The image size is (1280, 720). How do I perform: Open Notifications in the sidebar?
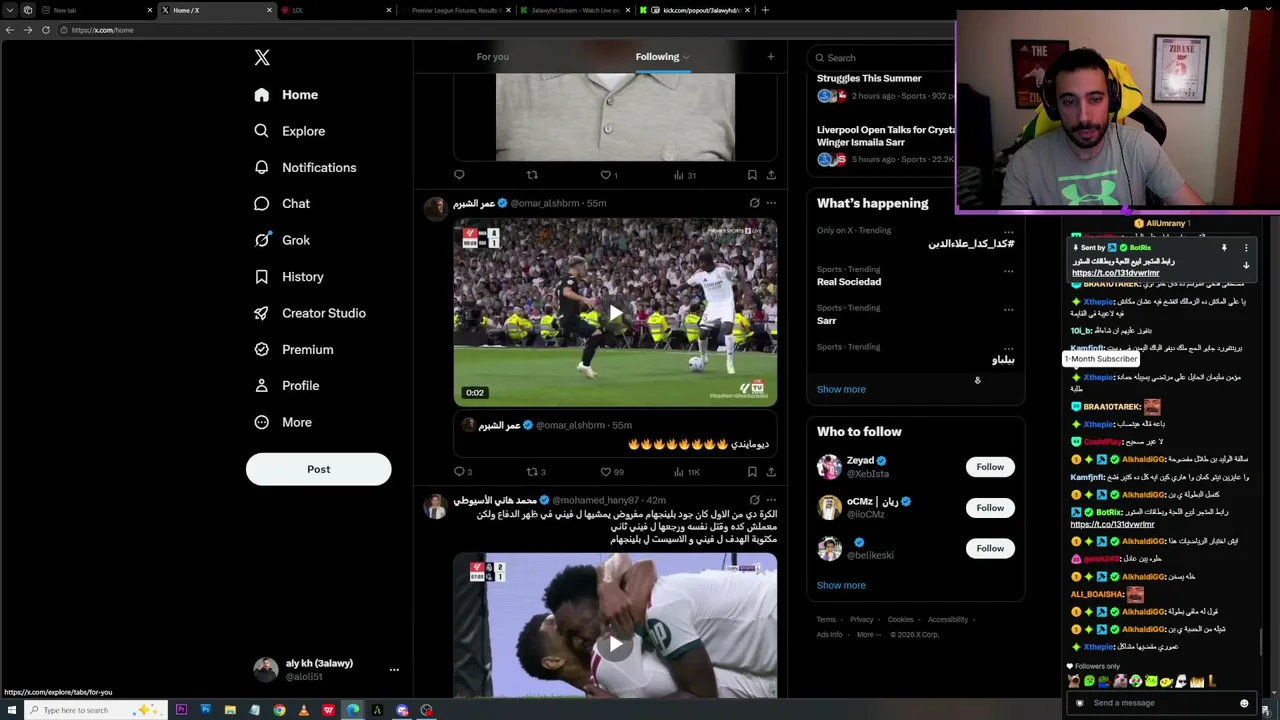point(305,167)
